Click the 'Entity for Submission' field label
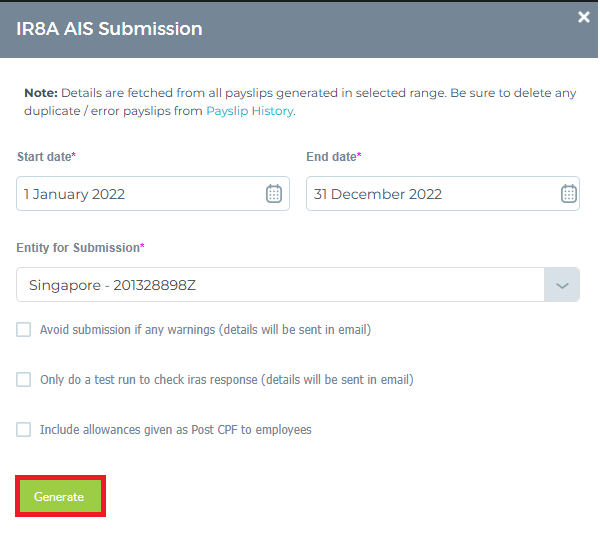Viewport: 600px width, 543px height. point(79,247)
